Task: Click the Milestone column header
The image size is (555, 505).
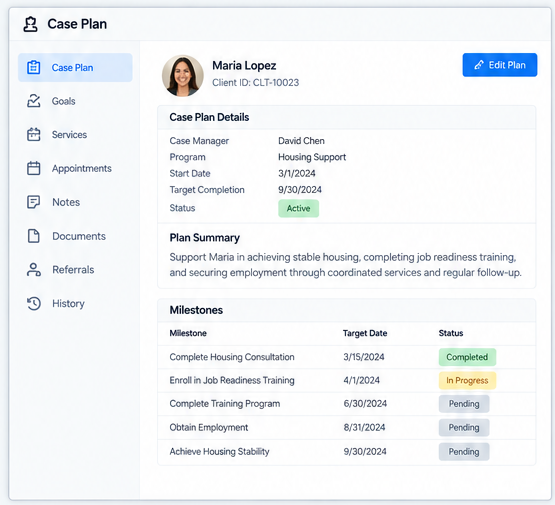Action: click(x=188, y=333)
